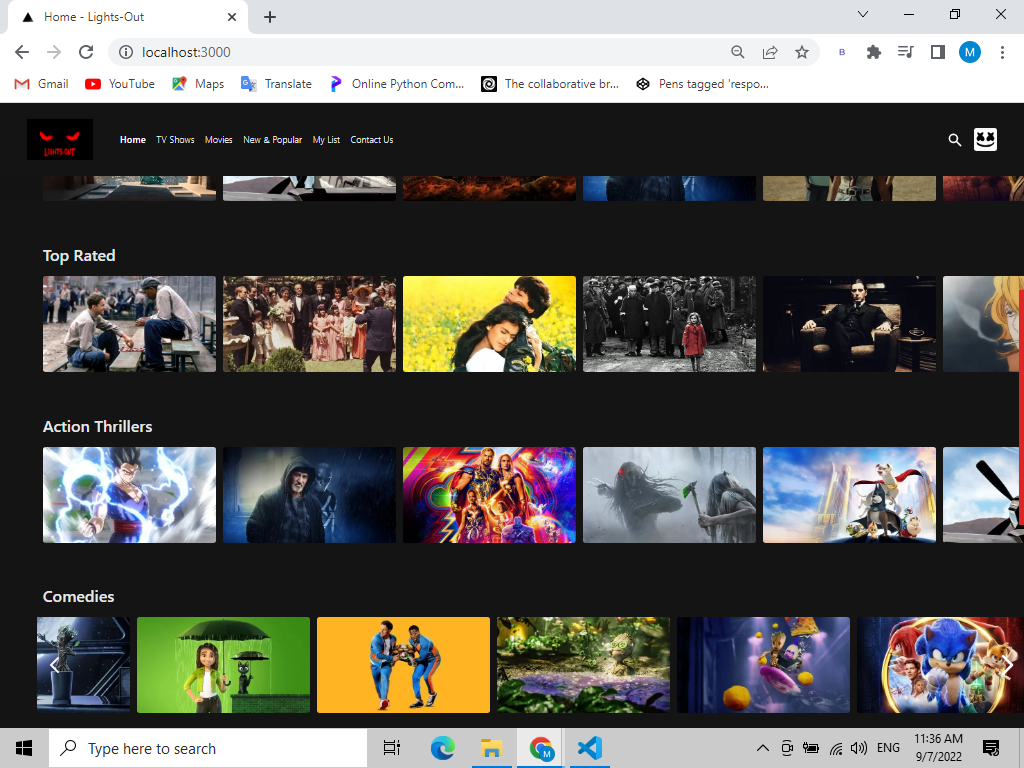Screen dimensions: 1024x768
Task: Click the Lights-Out logo
Action: [x=59, y=139]
